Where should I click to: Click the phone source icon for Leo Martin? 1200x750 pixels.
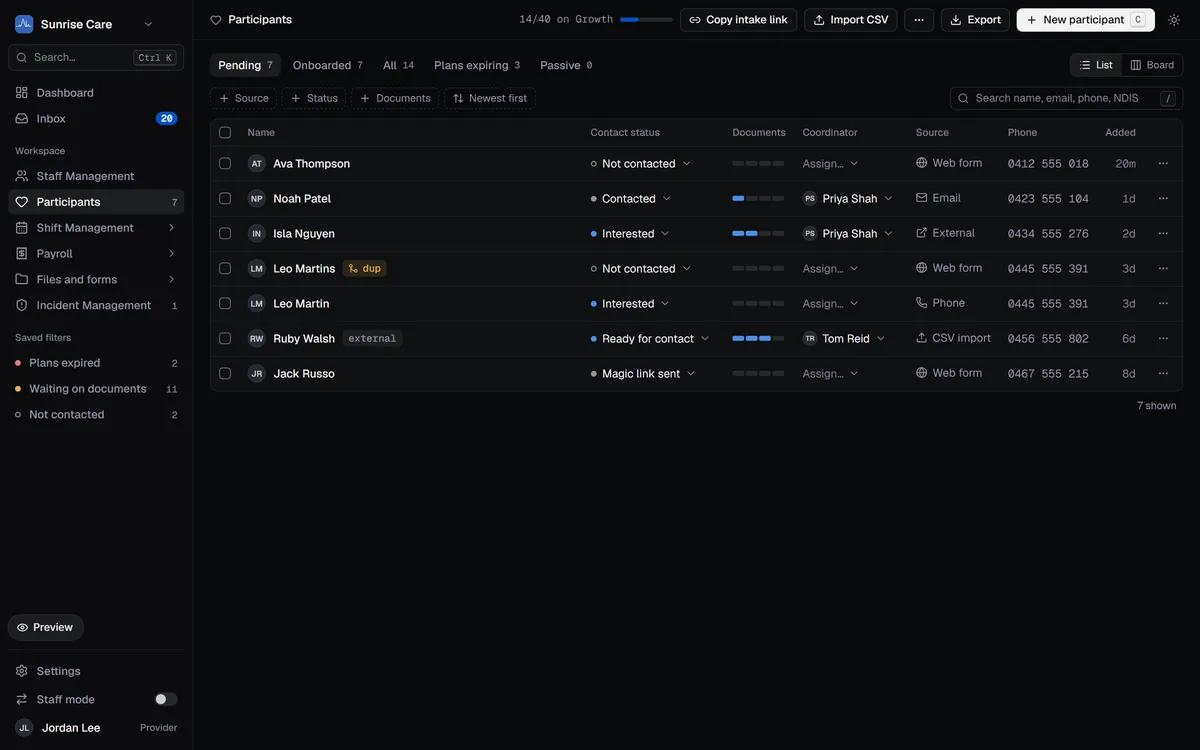pyautogui.click(x=922, y=303)
